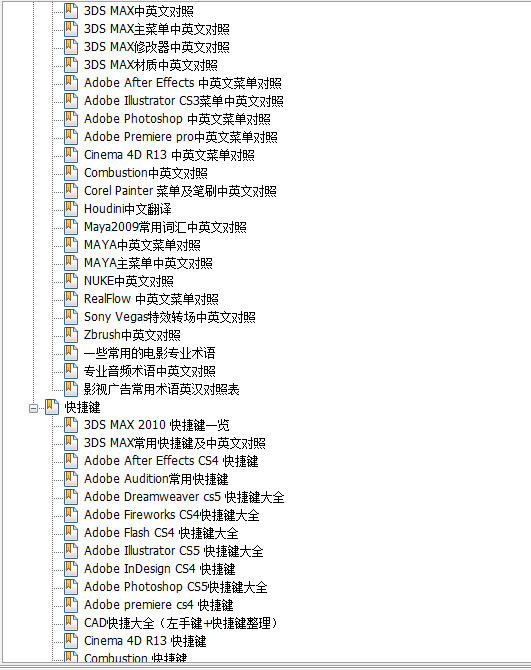Screen dimensions: 531x670
Task: Click bookmark icon beside NUKE中英文对照
Action: click(x=71, y=281)
